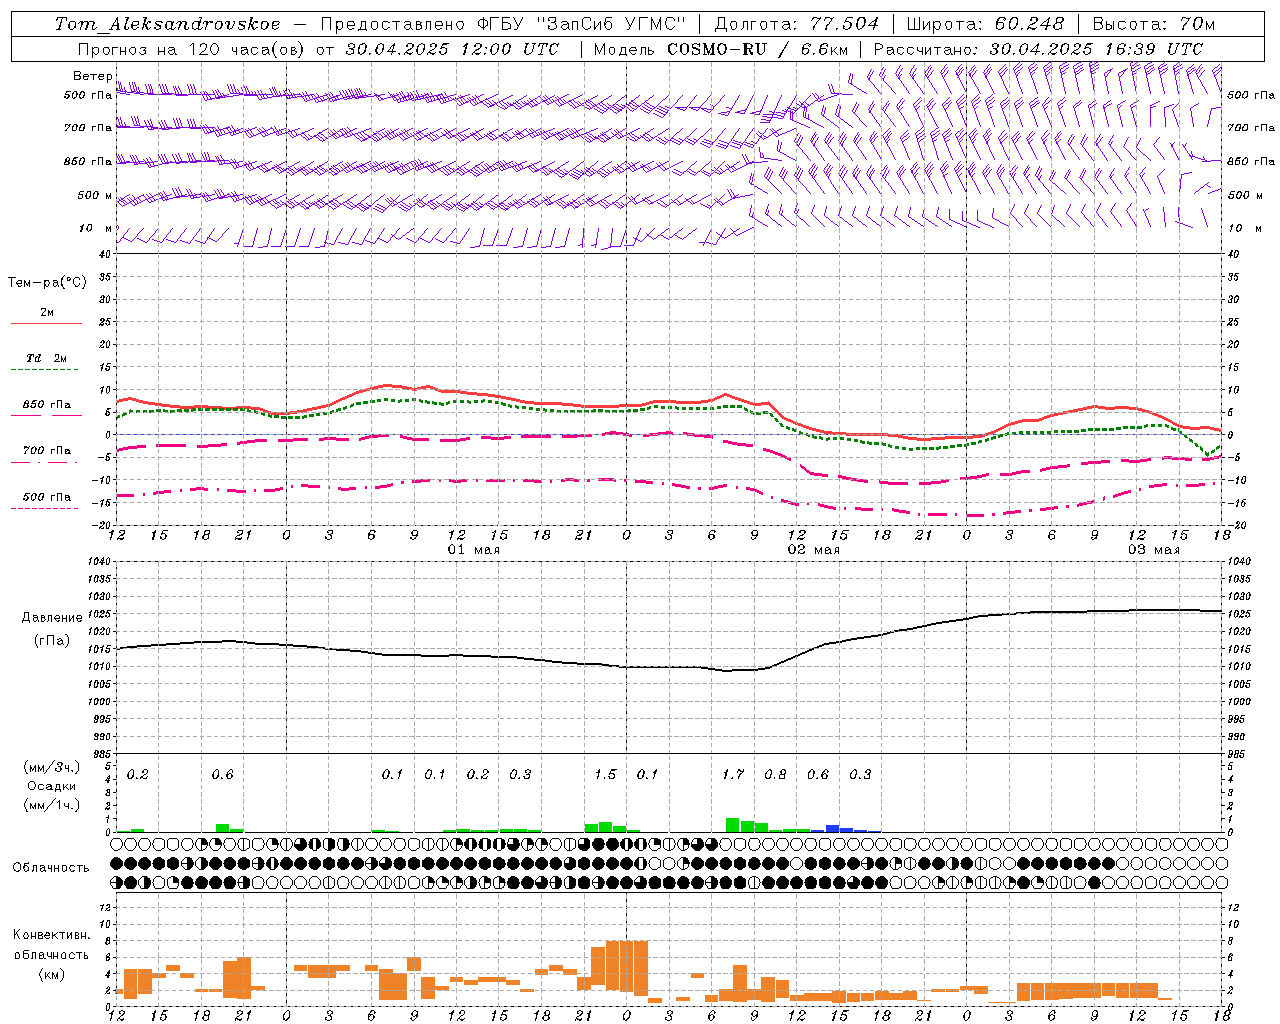Viewport: 1280px width, 1024px height.
Task: Select the text Предоставлено ФГБУ "ЗапСиб УГМС"
Action: (503, 24)
